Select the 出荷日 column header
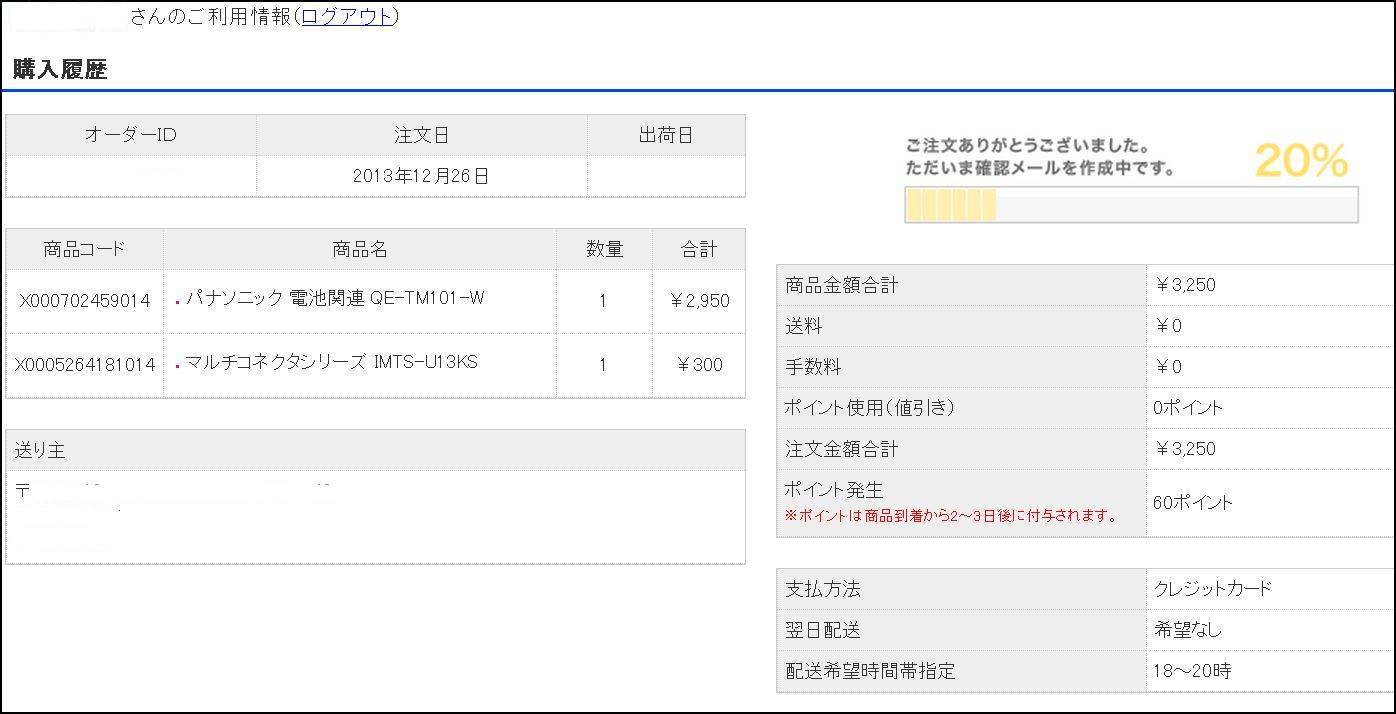The image size is (1396, 714). click(665, 134)
